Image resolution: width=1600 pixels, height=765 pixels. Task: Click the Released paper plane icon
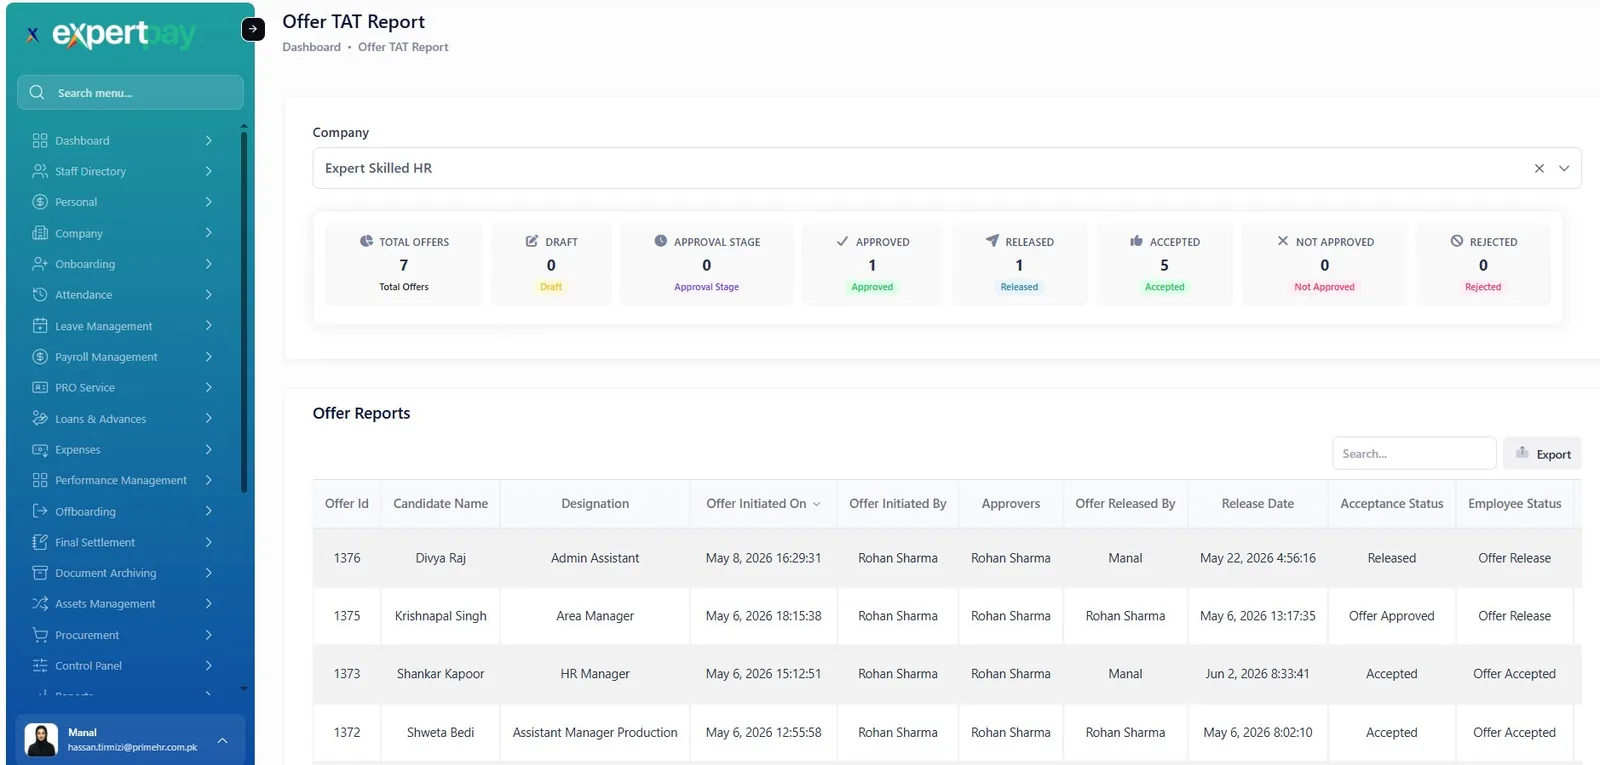(x=992, y=241)
